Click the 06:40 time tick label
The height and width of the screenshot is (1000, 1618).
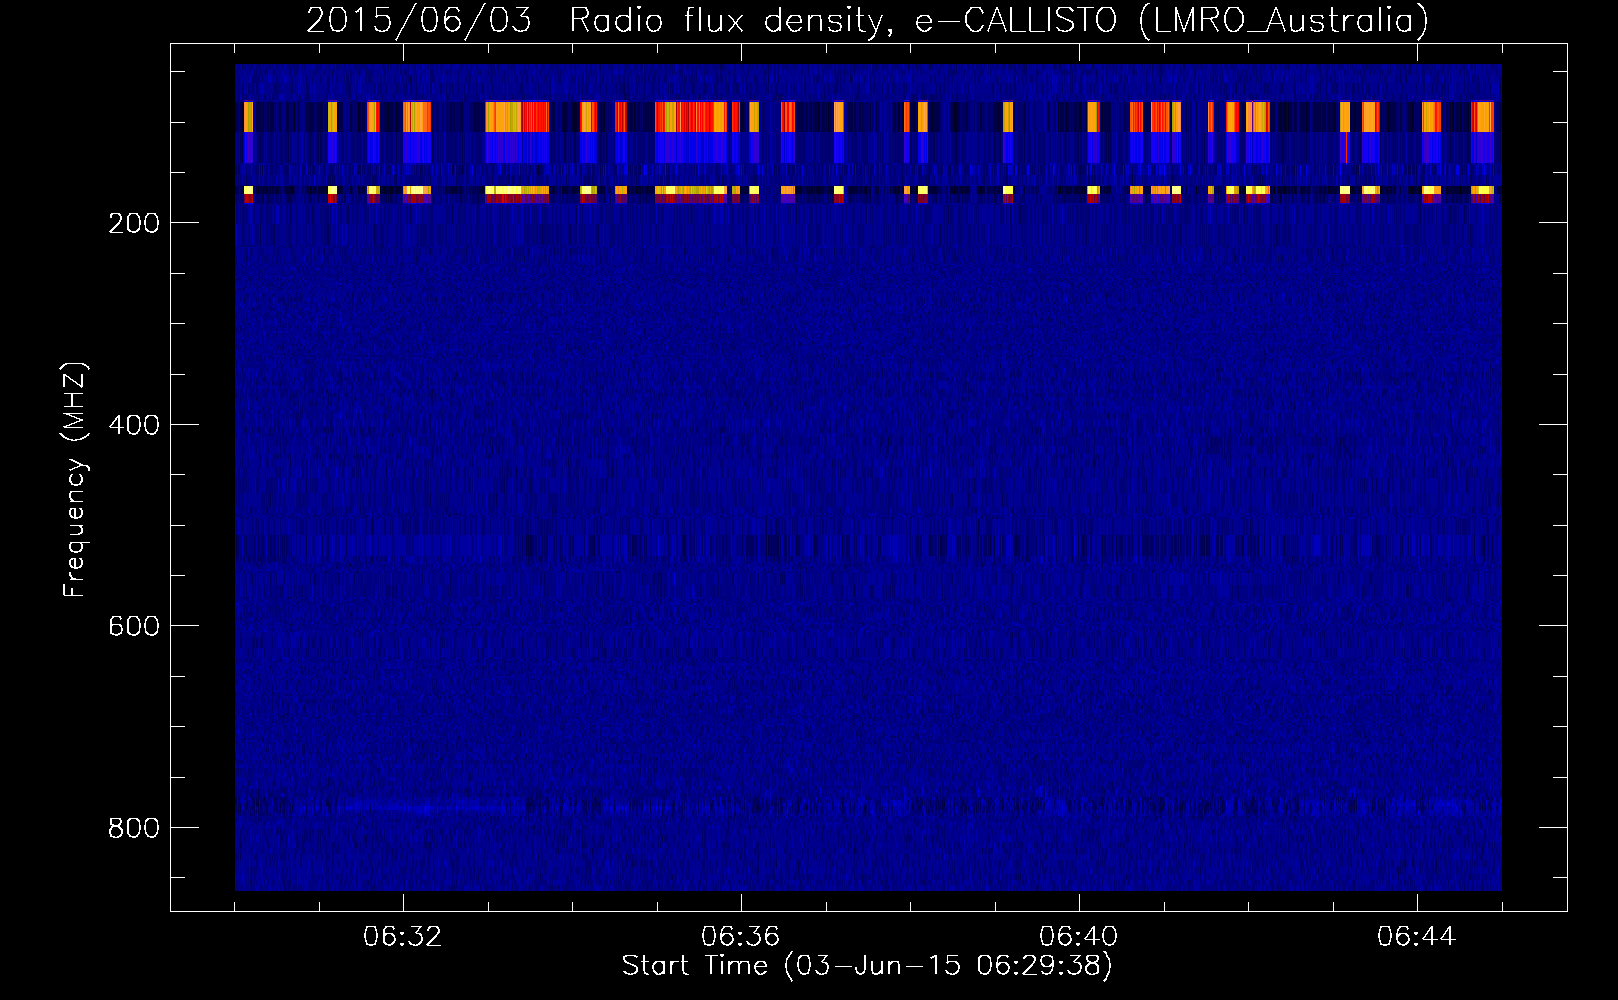(x=1079, y=937)
